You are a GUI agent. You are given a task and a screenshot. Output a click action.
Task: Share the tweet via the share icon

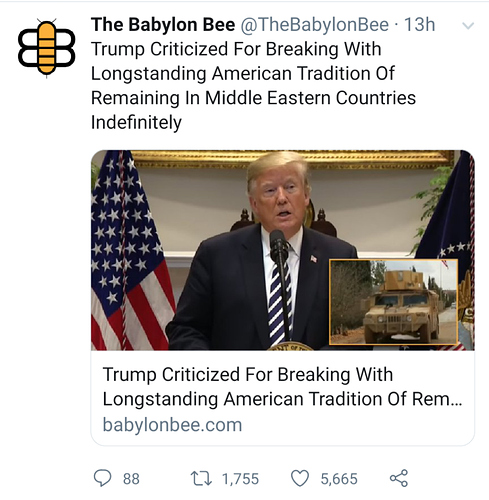(399, 478)
